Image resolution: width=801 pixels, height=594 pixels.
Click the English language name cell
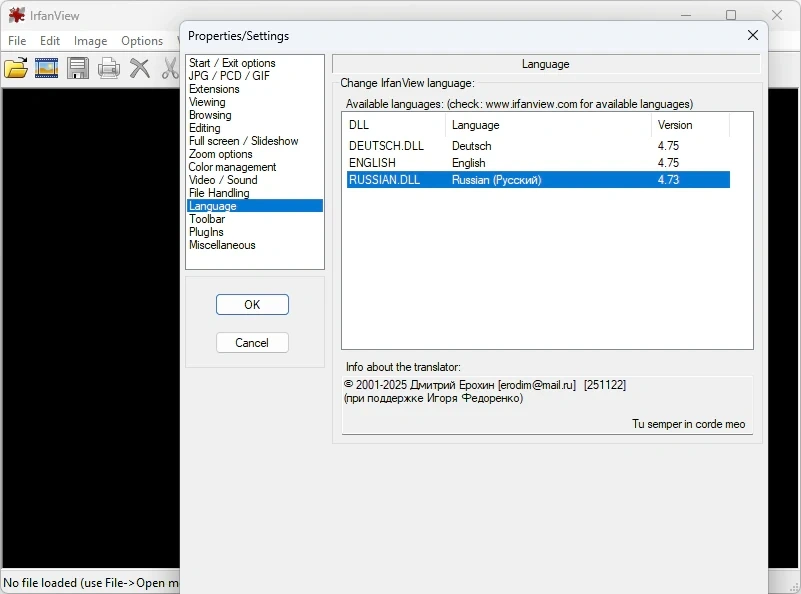[468, 163]
